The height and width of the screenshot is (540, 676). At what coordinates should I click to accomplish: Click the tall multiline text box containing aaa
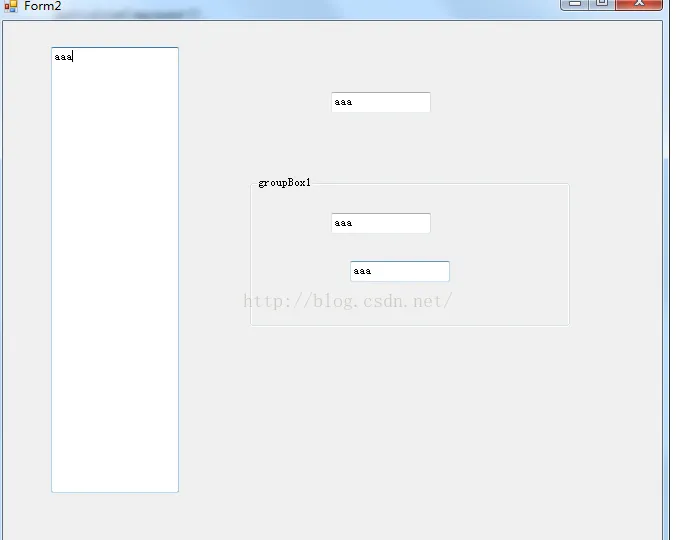click(115, 270)
